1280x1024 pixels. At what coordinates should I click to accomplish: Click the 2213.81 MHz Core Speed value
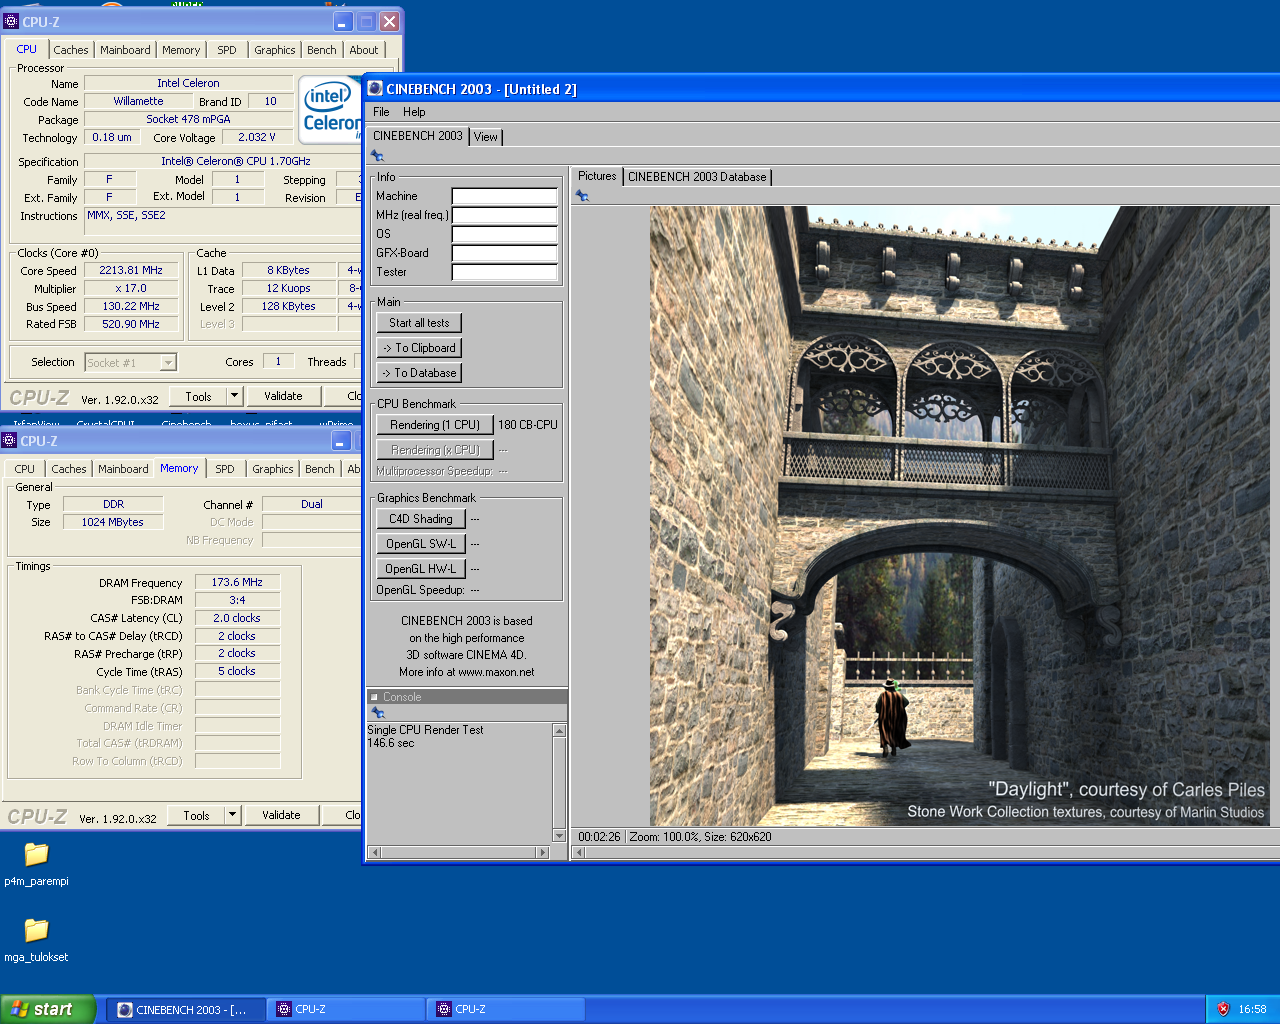pos(131,270)
